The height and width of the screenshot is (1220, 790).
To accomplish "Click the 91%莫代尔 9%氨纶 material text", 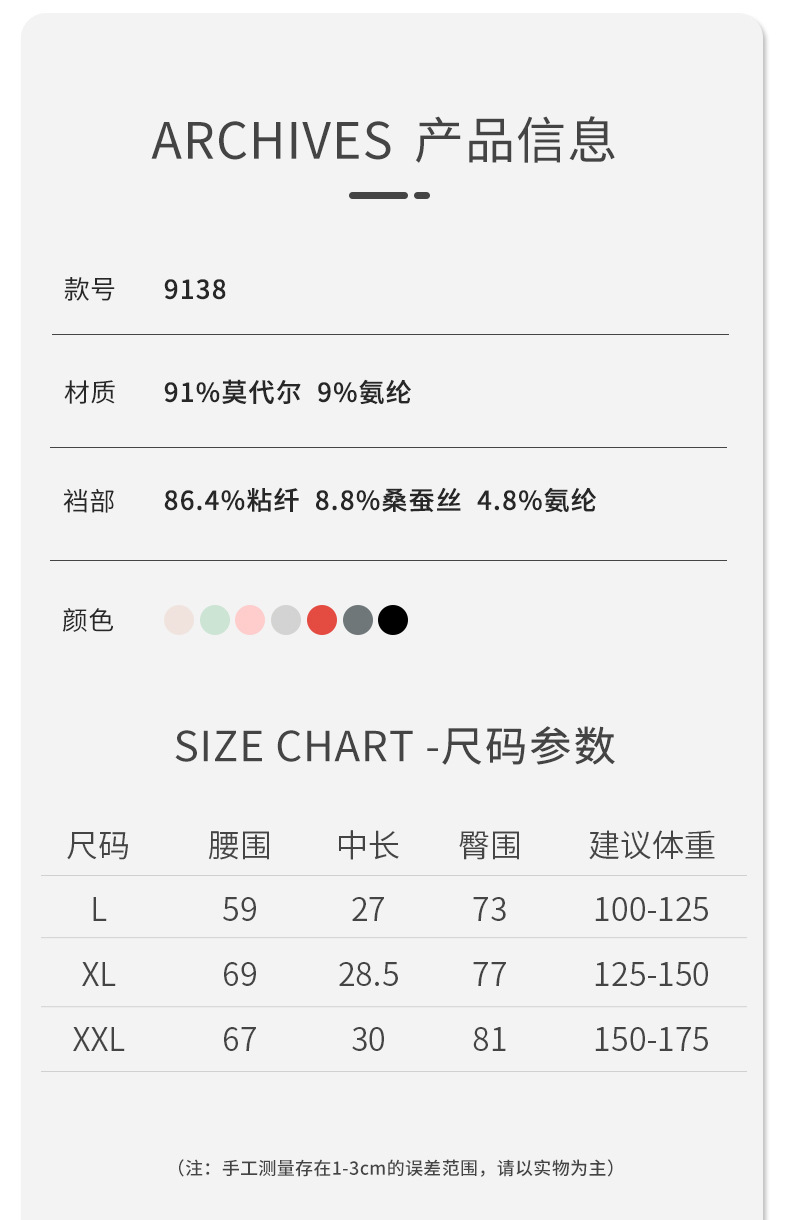I will (287, 392).
